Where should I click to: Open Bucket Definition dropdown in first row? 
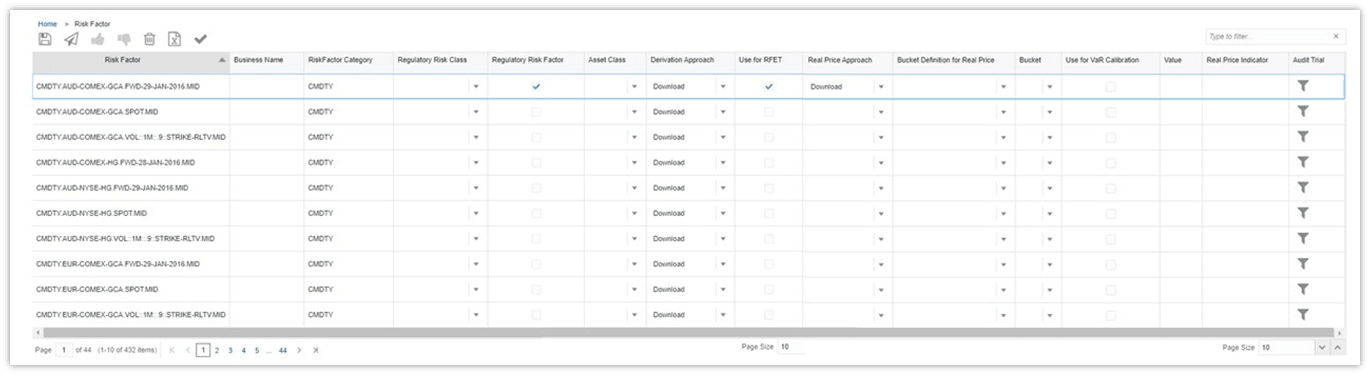coord(1003,87)
